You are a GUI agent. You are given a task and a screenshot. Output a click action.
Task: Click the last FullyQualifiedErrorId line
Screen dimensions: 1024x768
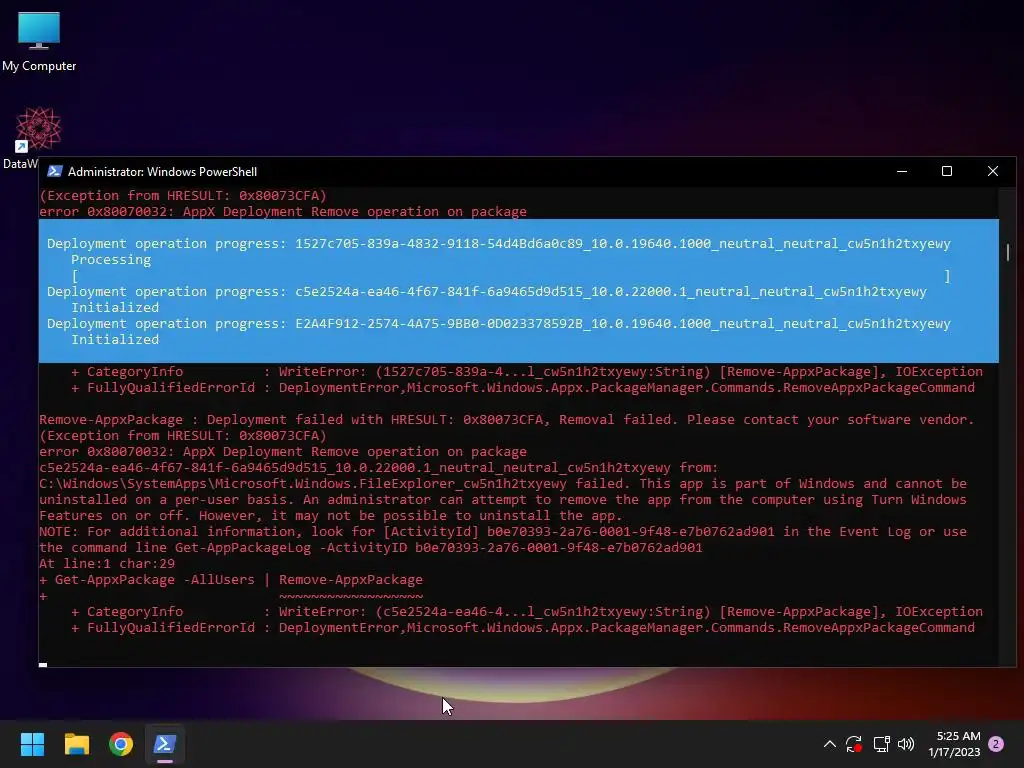(x=522, y=628)
